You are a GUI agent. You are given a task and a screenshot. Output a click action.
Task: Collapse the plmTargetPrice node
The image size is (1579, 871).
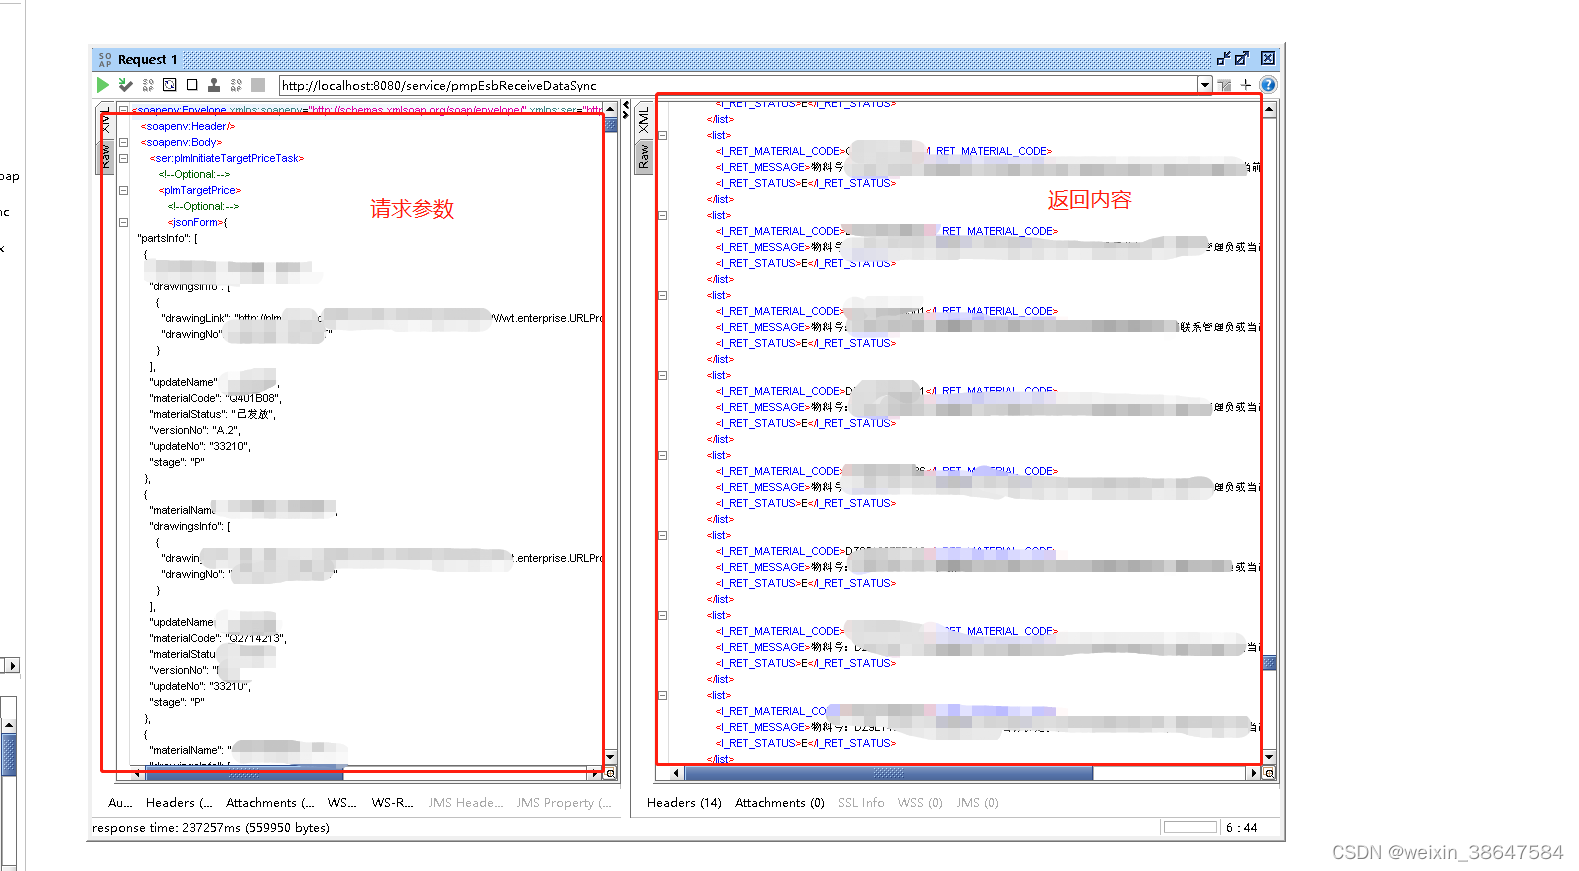124,190
